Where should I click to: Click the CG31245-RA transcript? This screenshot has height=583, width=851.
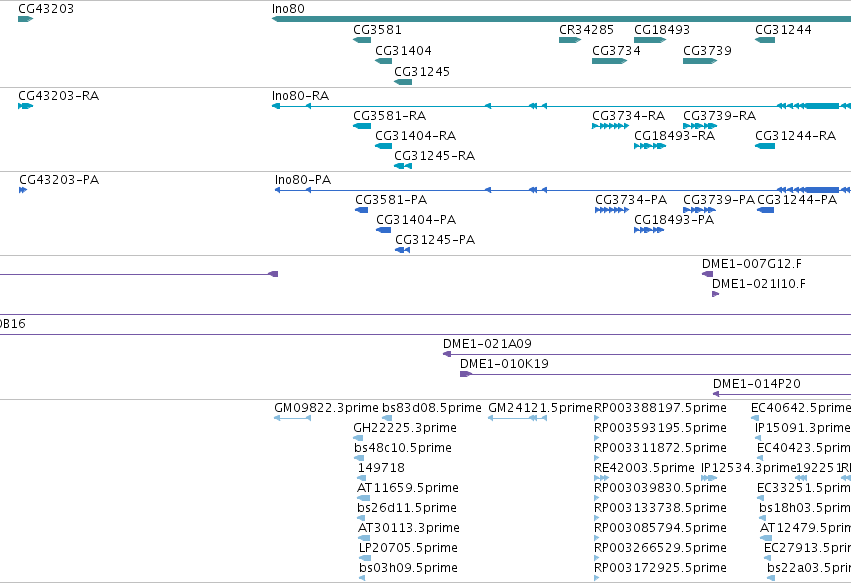(x=403, y=166)
